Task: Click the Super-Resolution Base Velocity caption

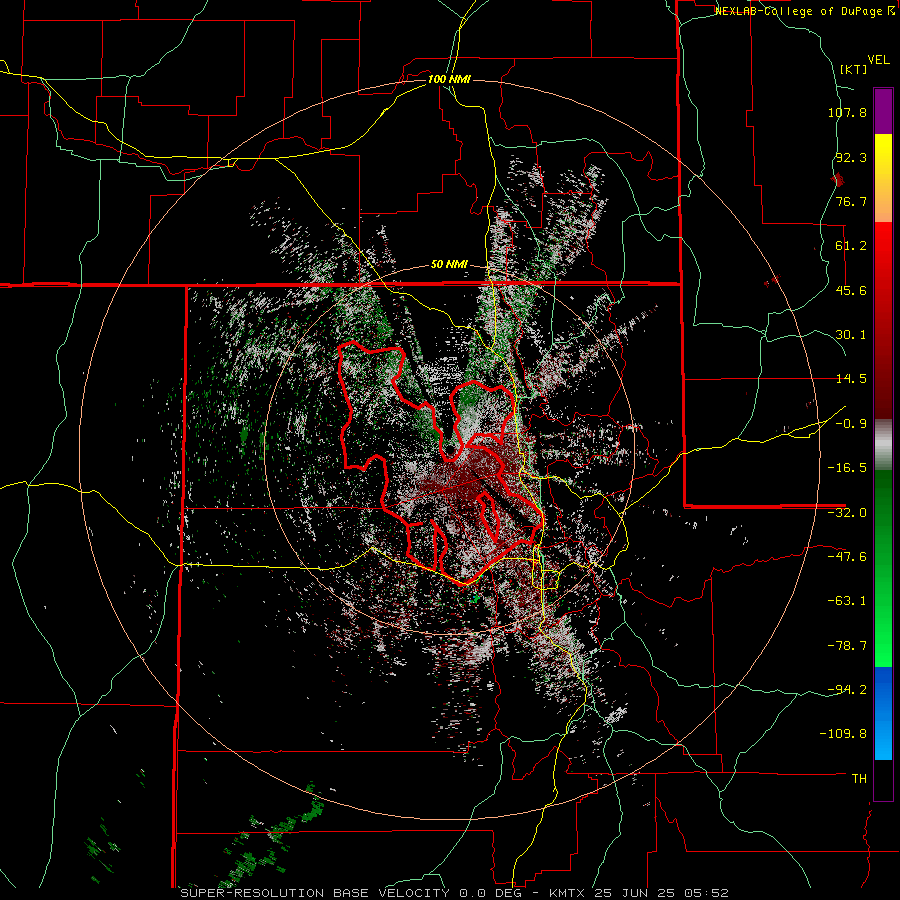Action: pyautogui.click(x=455, y=893)
